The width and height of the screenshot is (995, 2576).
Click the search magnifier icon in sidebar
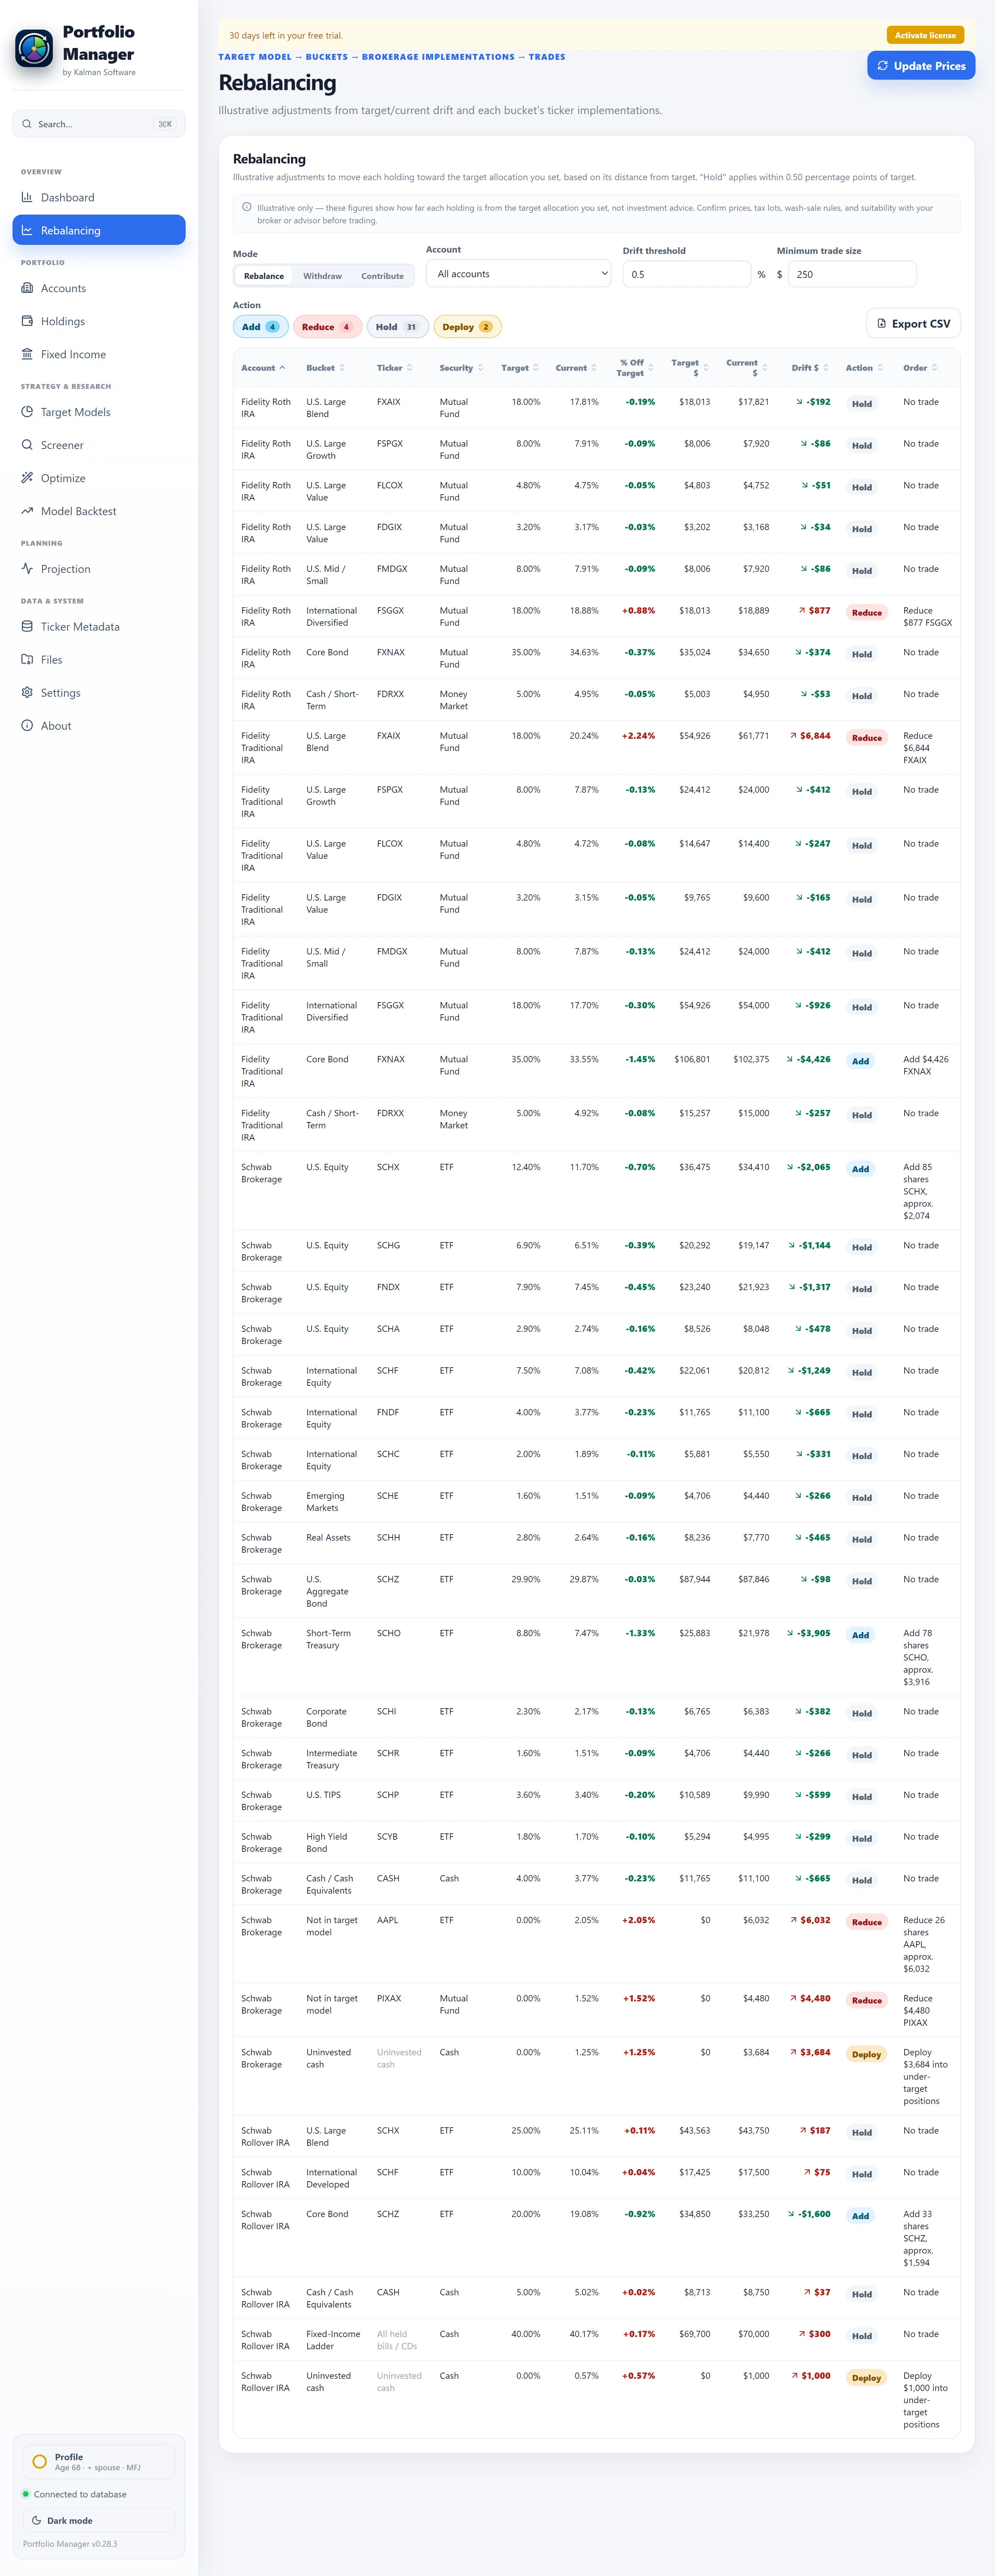[x=27, y=124]
